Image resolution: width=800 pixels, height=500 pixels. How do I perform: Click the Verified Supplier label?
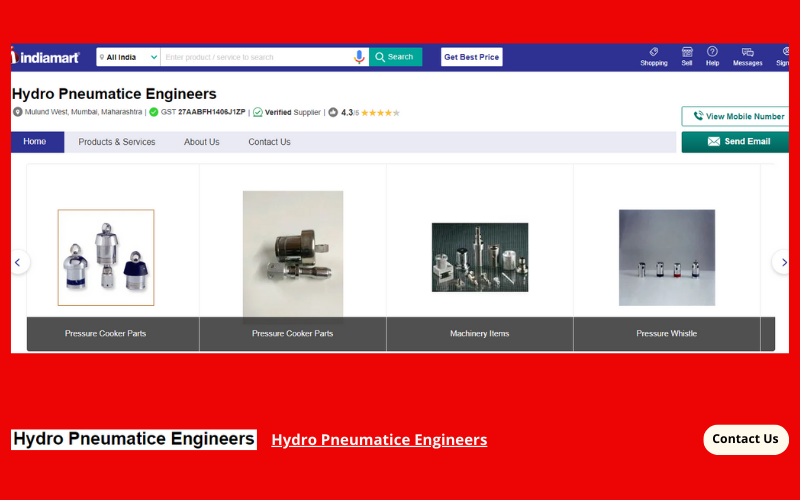292,112
